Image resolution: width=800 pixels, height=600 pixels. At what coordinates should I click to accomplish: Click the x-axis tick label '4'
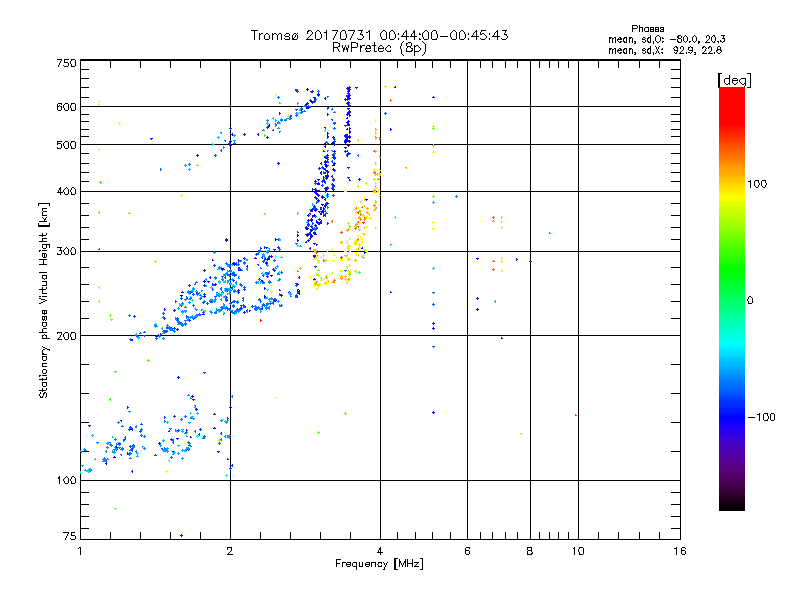click(380, 551)
